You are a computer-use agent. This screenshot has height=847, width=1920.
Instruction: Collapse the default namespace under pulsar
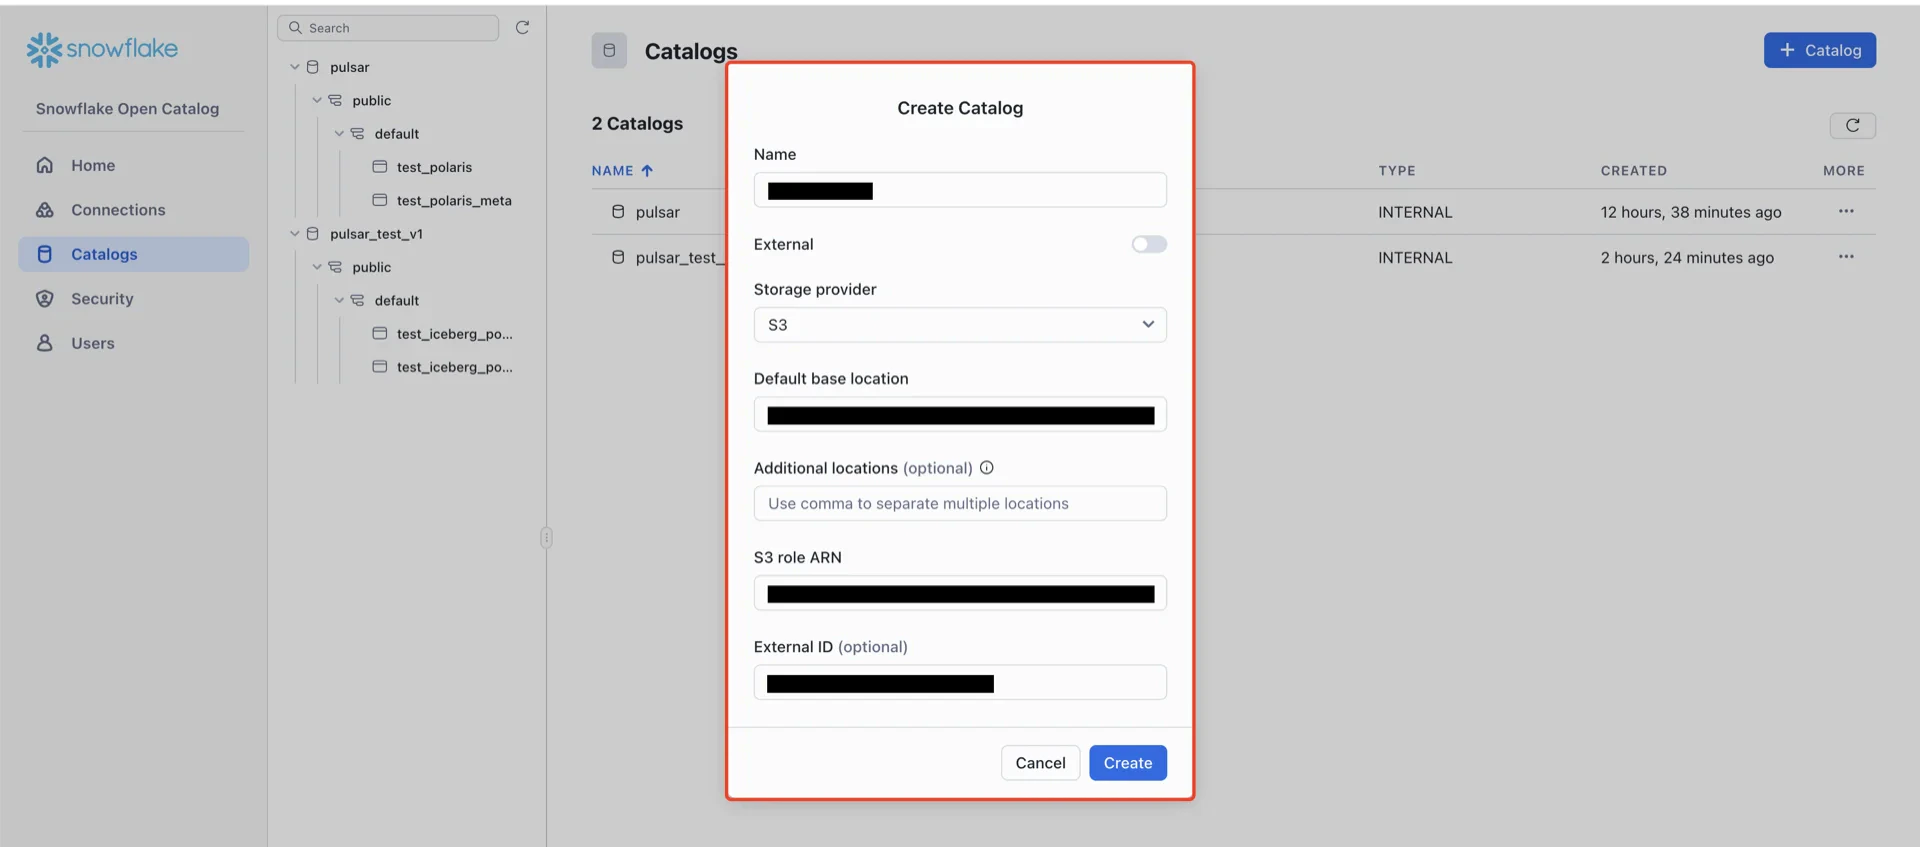(338, 134)
